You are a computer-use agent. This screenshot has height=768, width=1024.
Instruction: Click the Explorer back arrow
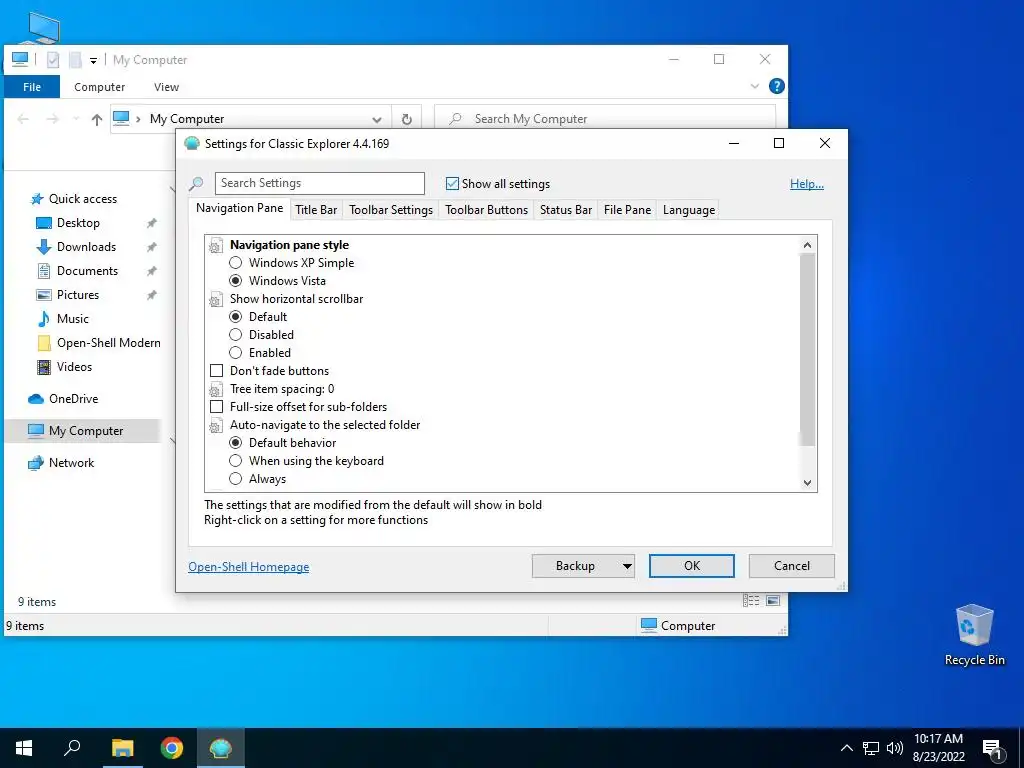click(23, 119)
